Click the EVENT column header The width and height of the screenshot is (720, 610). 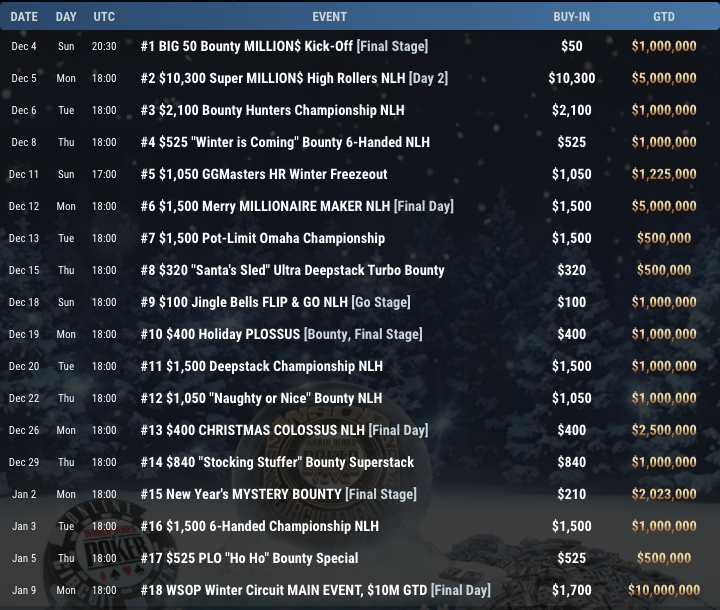tap(330, 17)
